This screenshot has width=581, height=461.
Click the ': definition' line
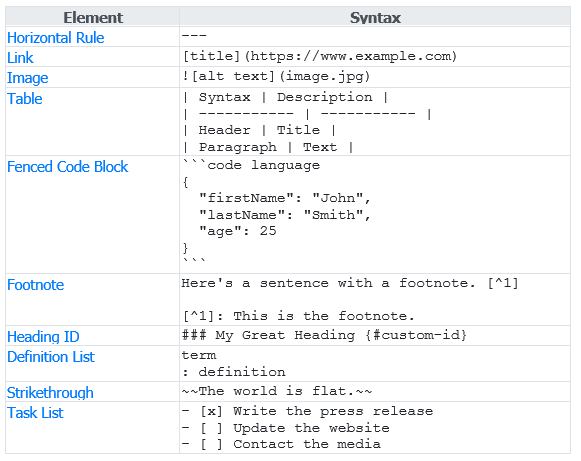pos(234,372)
